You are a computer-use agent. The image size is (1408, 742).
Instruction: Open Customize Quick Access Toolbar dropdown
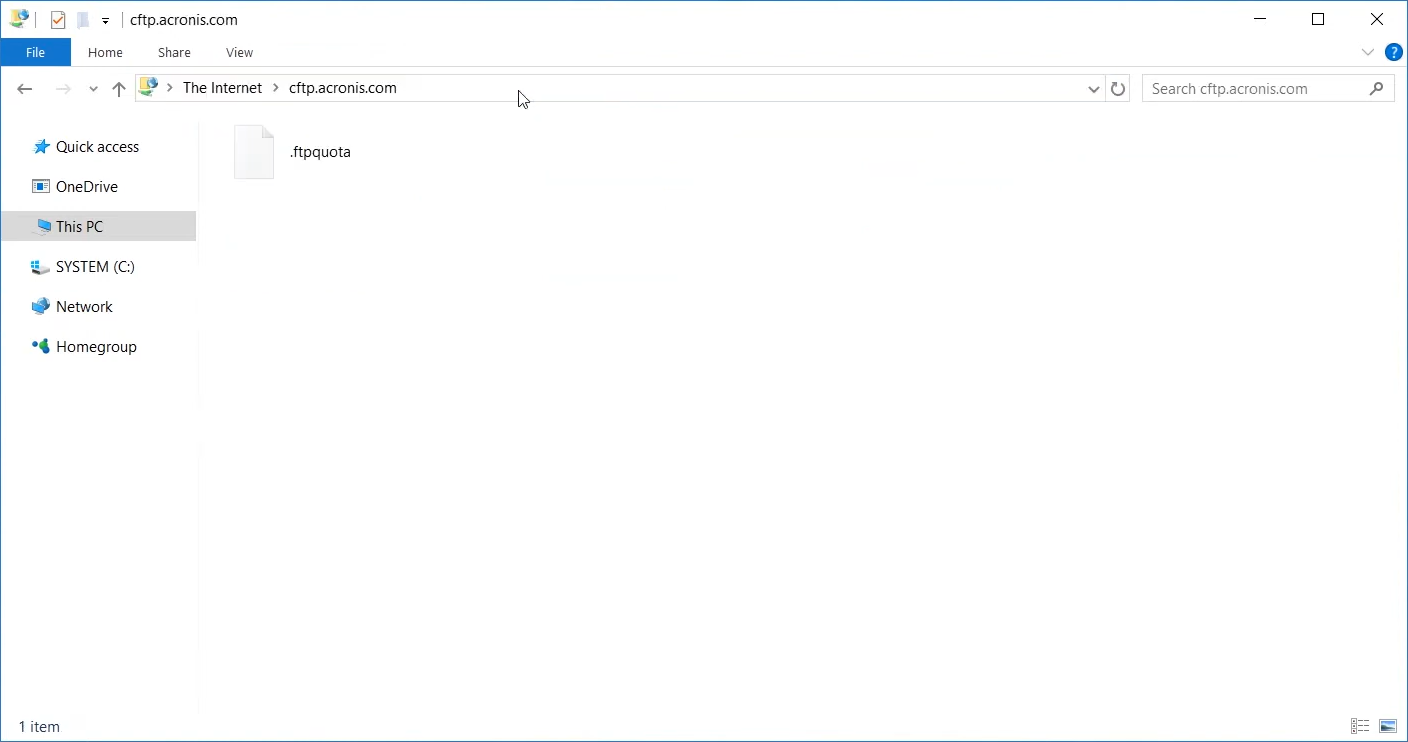point(105,21)
